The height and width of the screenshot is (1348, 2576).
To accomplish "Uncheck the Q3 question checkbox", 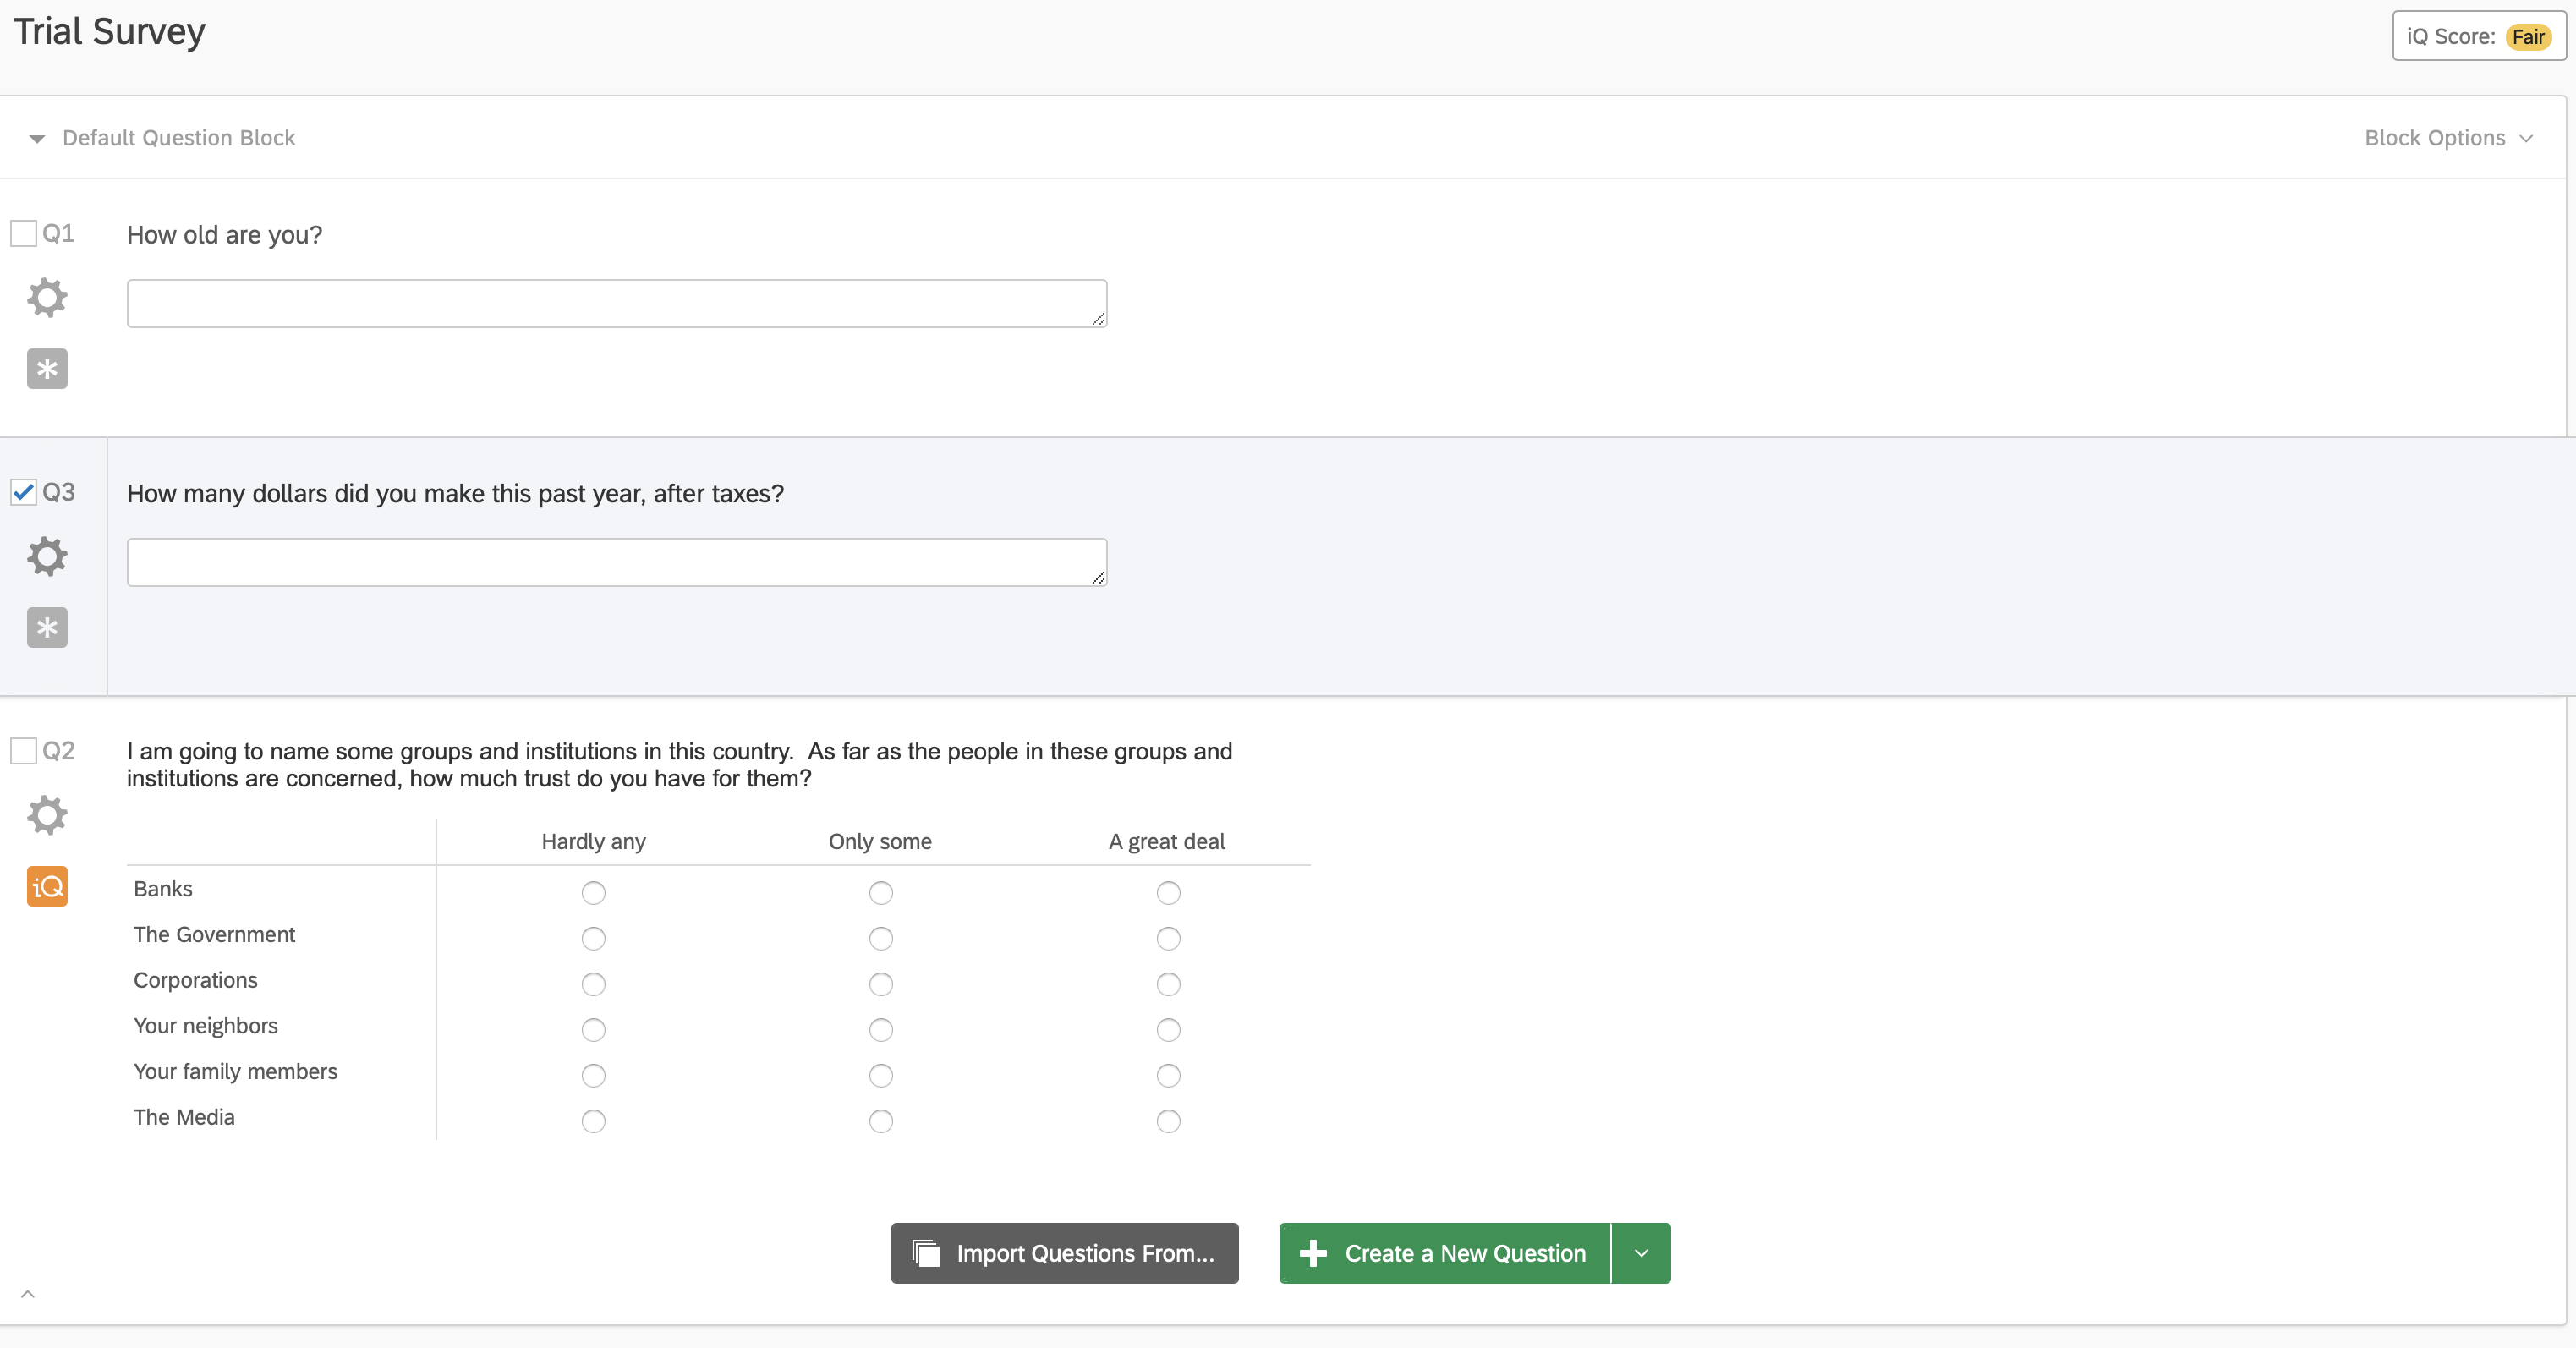I will tap(23, 492).
